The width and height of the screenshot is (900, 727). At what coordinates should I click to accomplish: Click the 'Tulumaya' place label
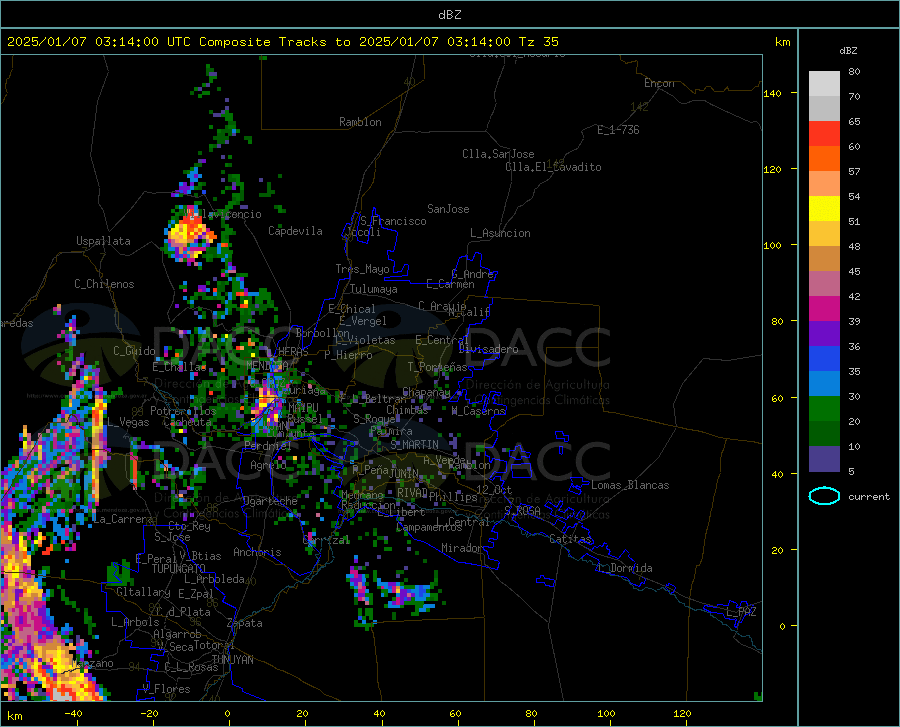pyautogui.click(x=374, y=289)
